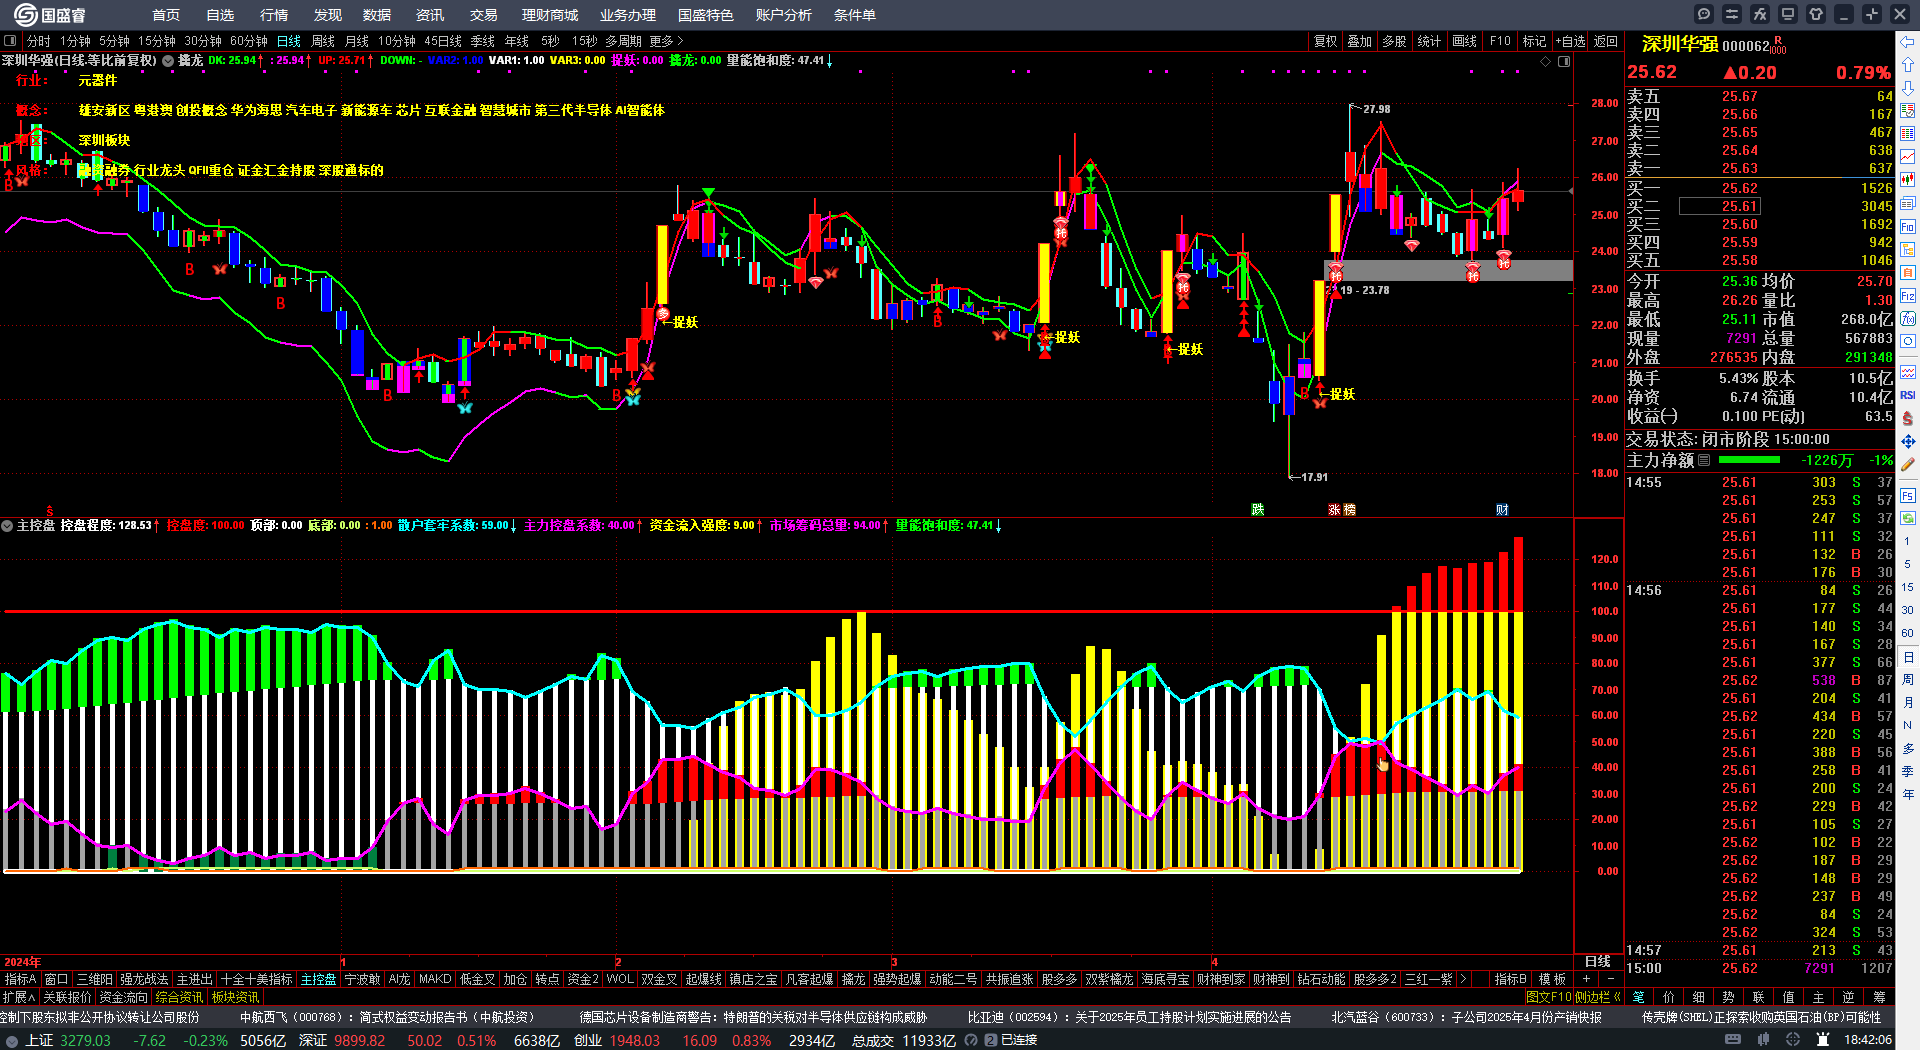Open the line chart icon in right sidebar

[1908, 157]
